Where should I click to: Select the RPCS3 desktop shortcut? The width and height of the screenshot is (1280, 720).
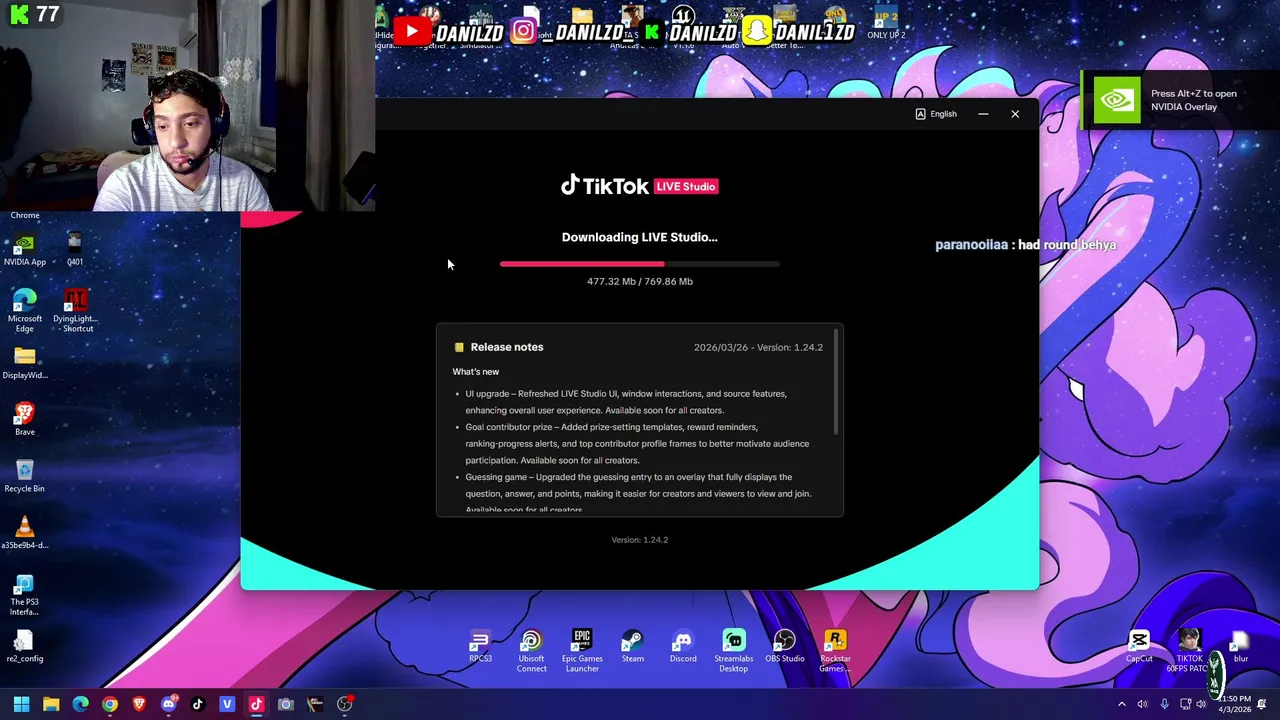pyautogui.click(x=480, y=646)
